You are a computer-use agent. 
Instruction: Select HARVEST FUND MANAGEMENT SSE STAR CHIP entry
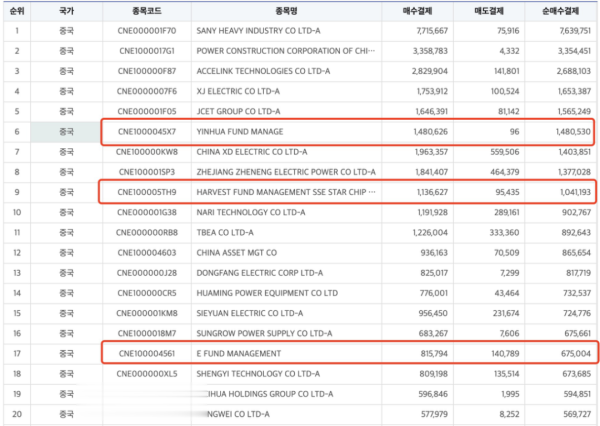[x=285, y=192]
